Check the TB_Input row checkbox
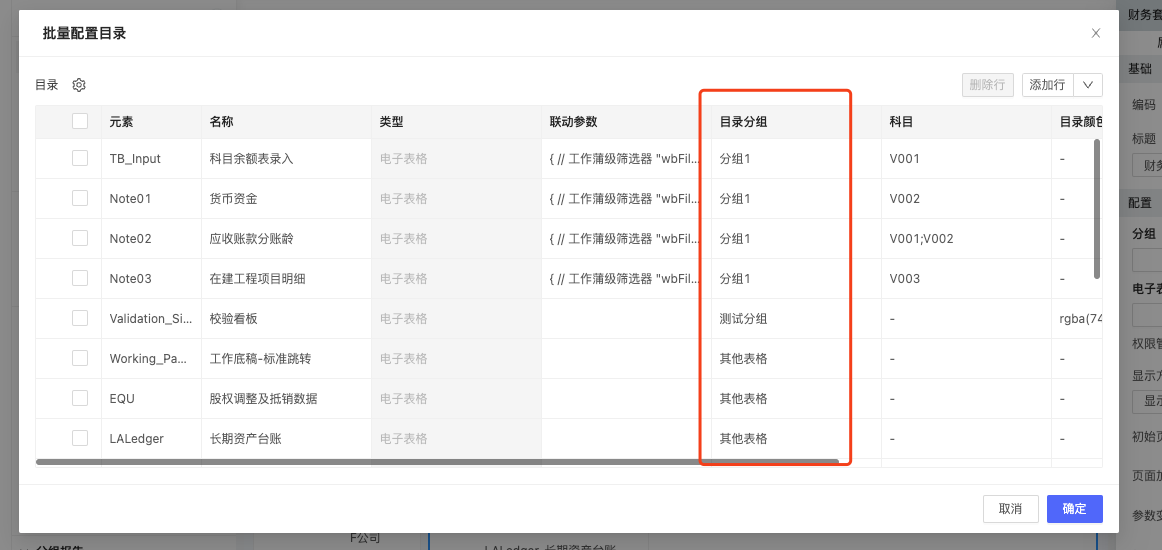Image resolution: width=1162 pixels, height=550 pixels. coord(80,158)
